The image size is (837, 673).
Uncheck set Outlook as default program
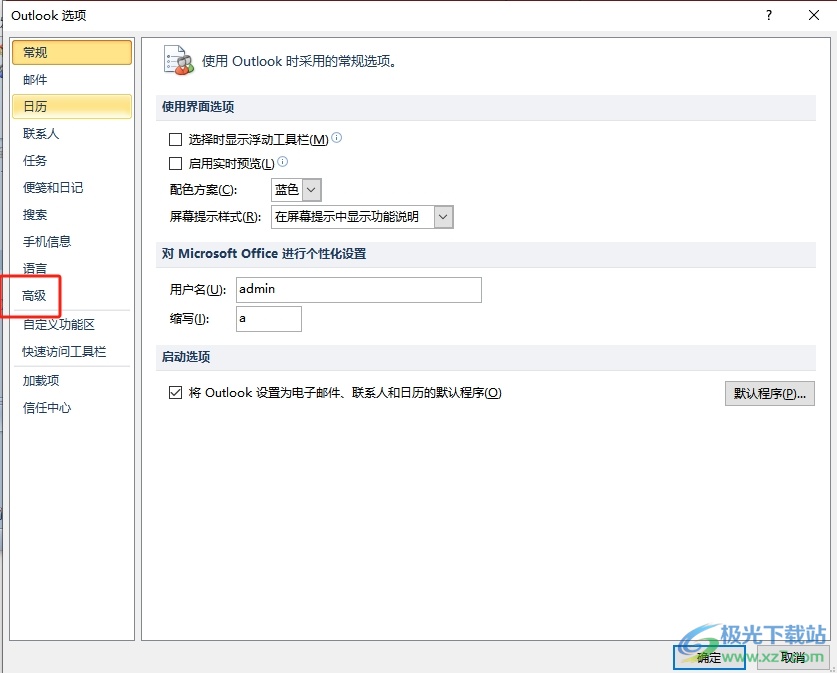click(175, 393)
